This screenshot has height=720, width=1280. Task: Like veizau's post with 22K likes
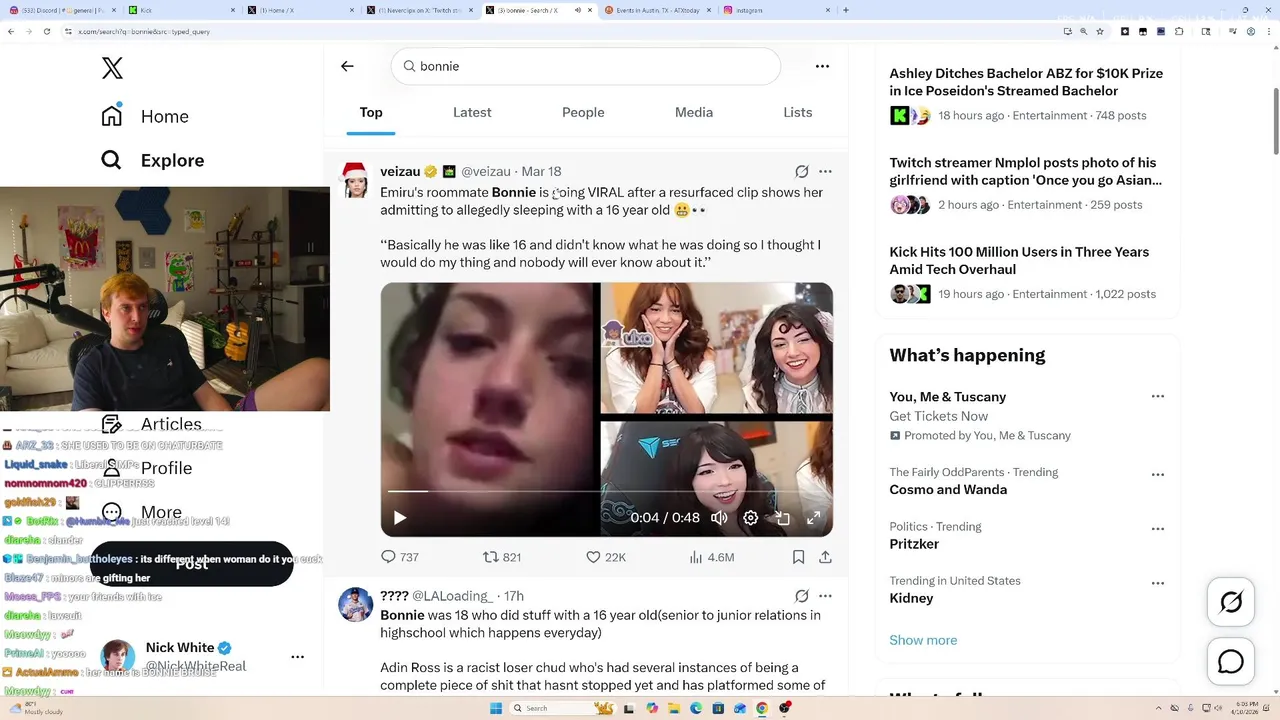point(606,557)
